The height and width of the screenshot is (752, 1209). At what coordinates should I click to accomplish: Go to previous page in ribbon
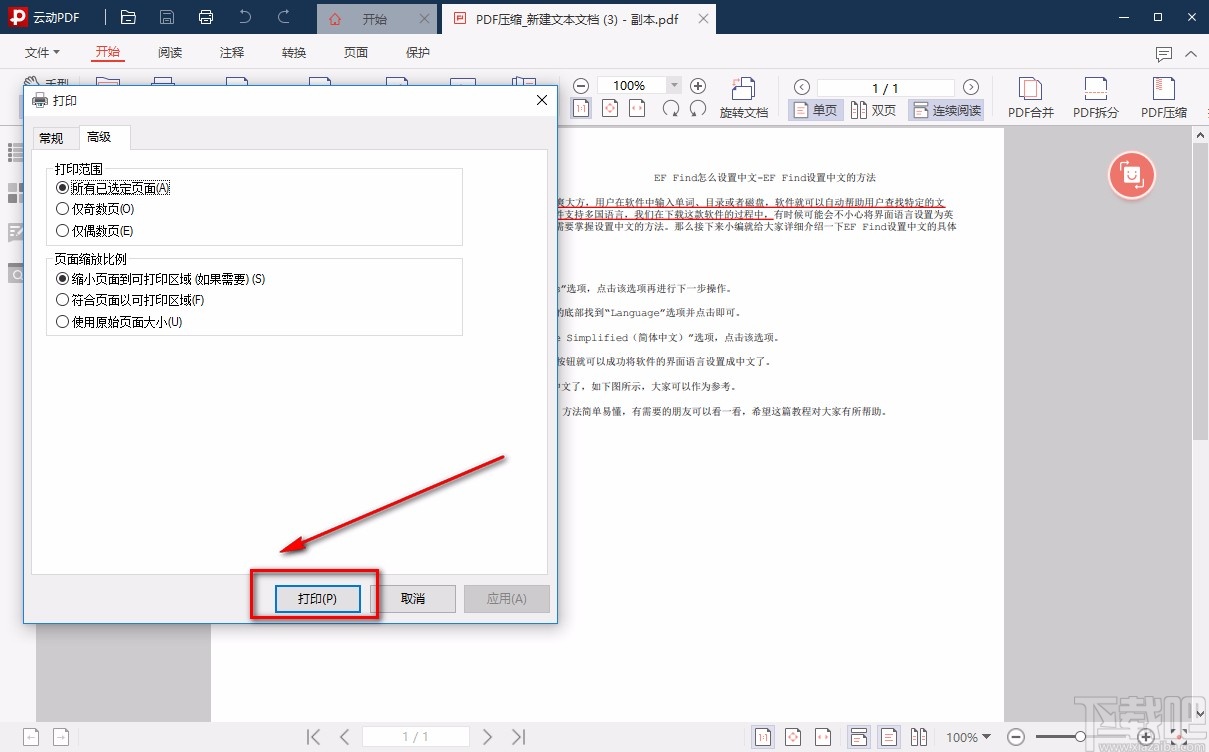(801, 88)
